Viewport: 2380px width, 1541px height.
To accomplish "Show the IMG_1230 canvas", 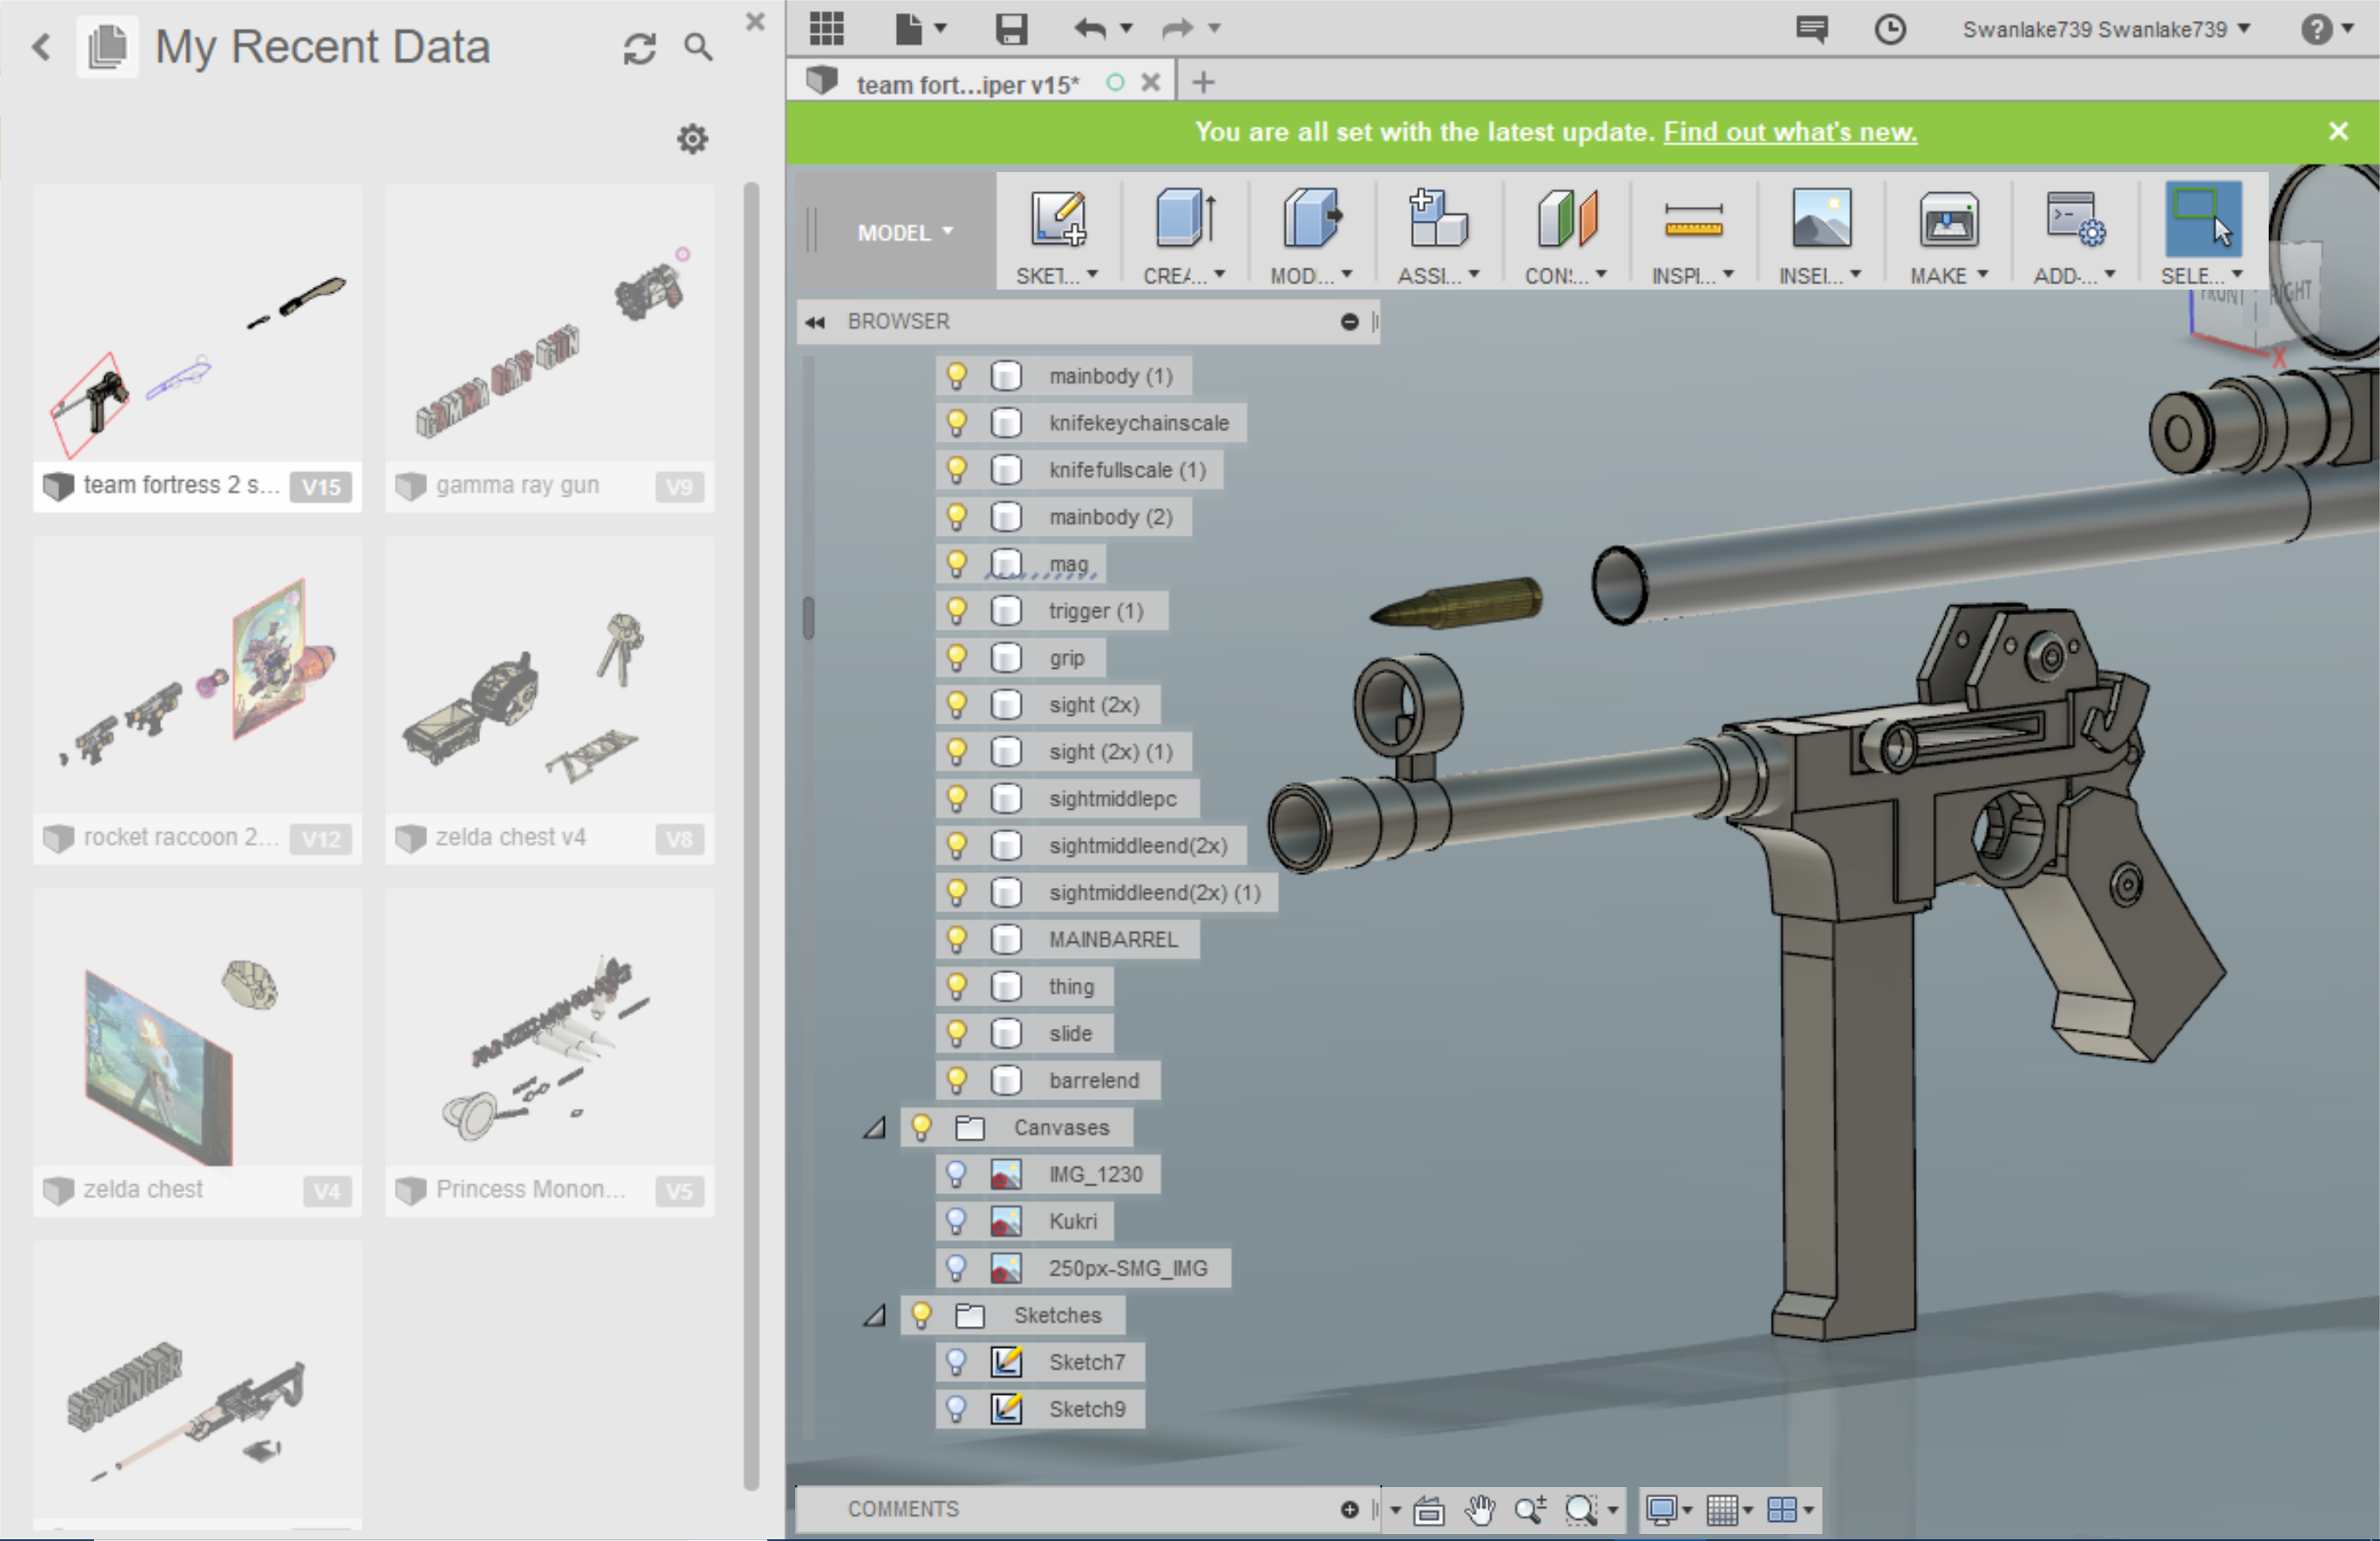I will pyautogui.click(x=956, y=1174).
